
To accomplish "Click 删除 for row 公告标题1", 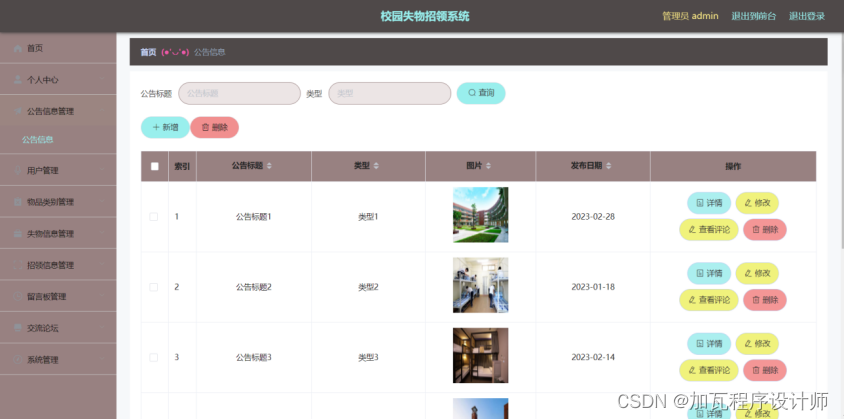I will 765,229.
